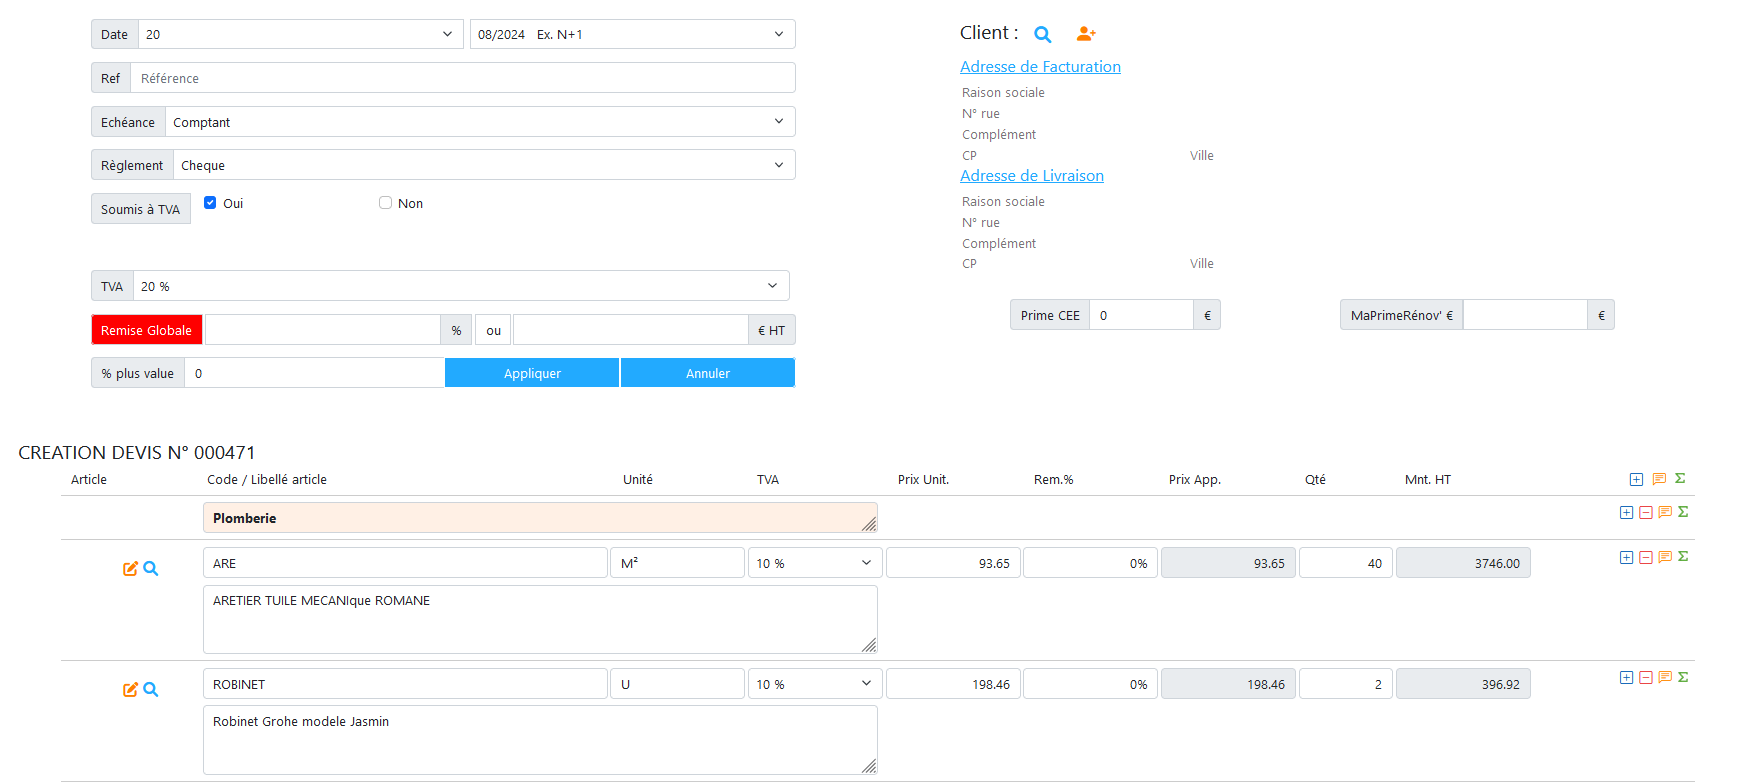Viewport: 1757px width, 782px height.
Task: Click the Remise Globale percent input
Action: point(322,330)
